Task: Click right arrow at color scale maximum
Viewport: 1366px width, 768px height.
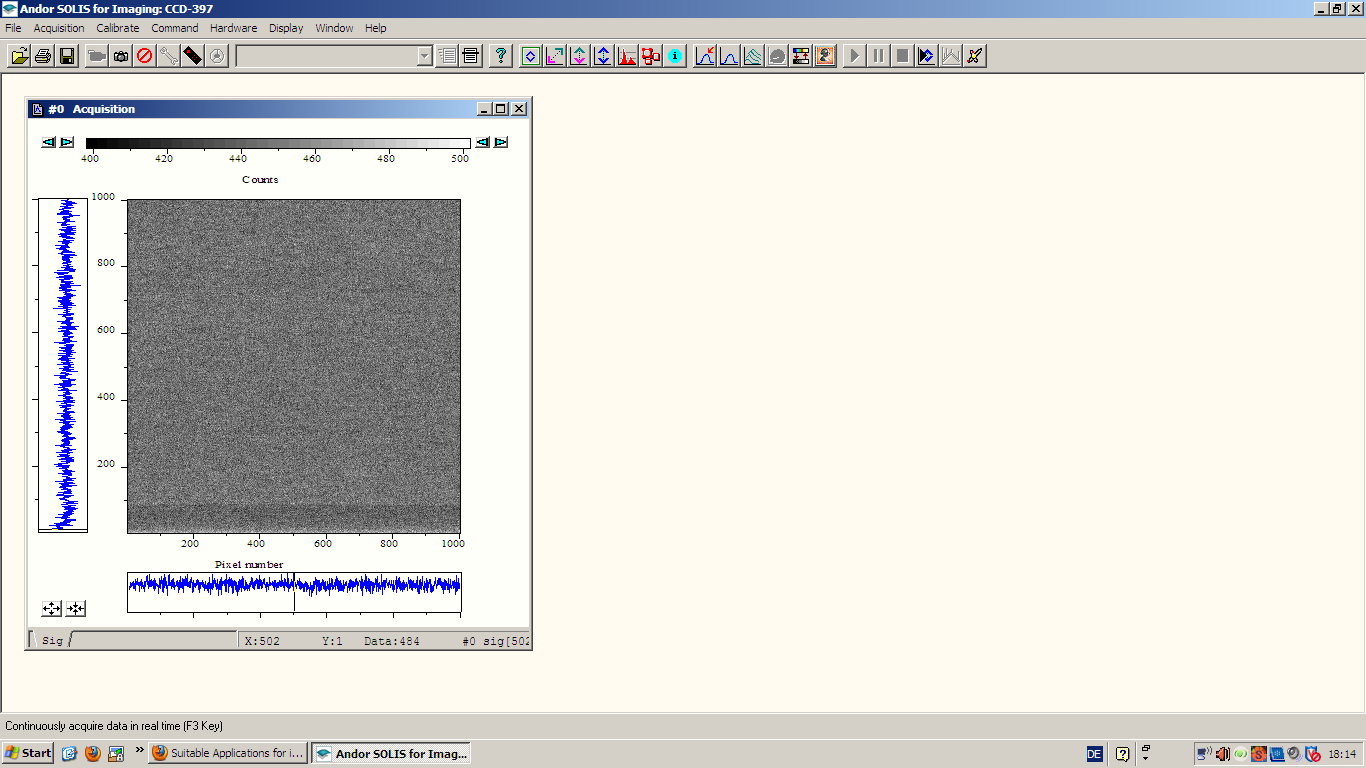Action: coord(501,142)
